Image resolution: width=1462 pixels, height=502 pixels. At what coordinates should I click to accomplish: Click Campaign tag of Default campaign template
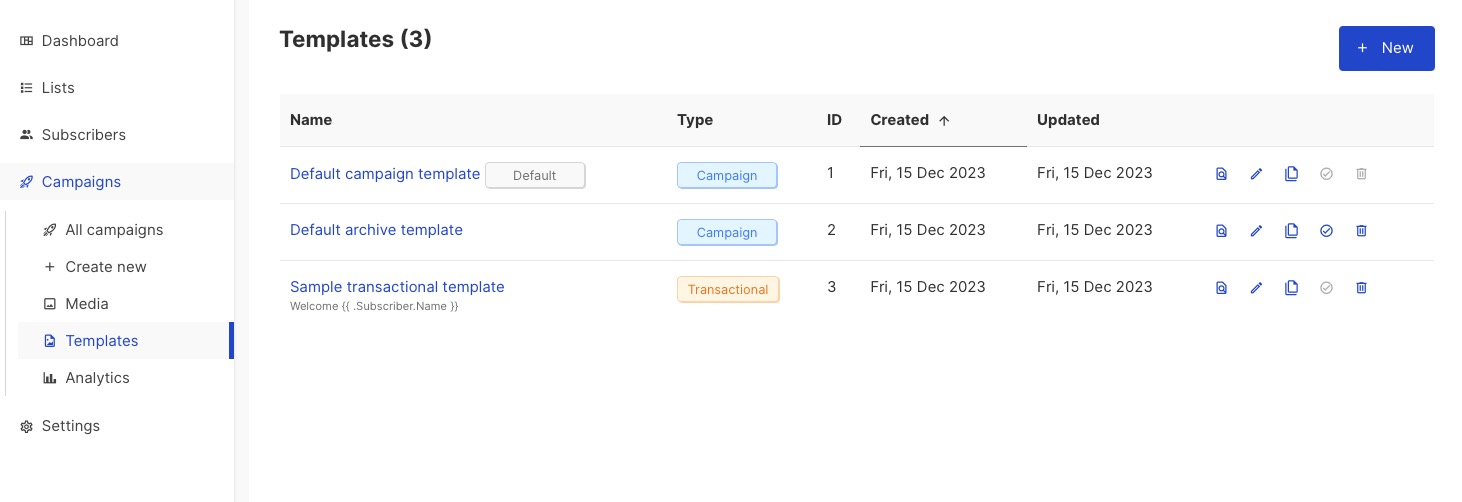click(x=727, y=175)
